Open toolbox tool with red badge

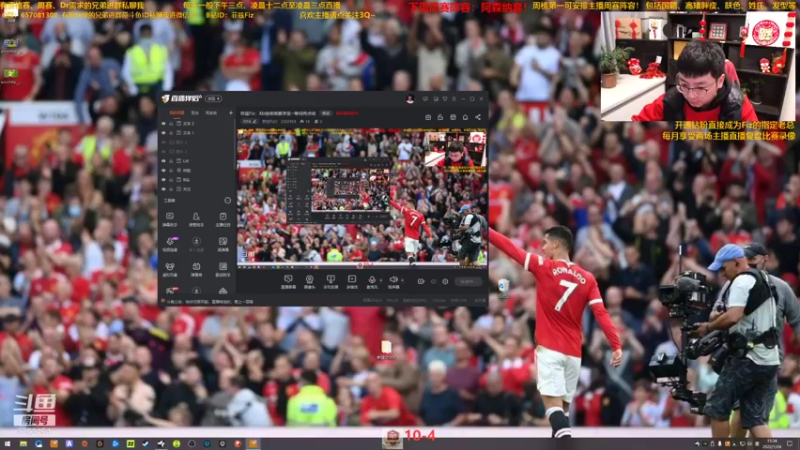(x=171, y=291)
